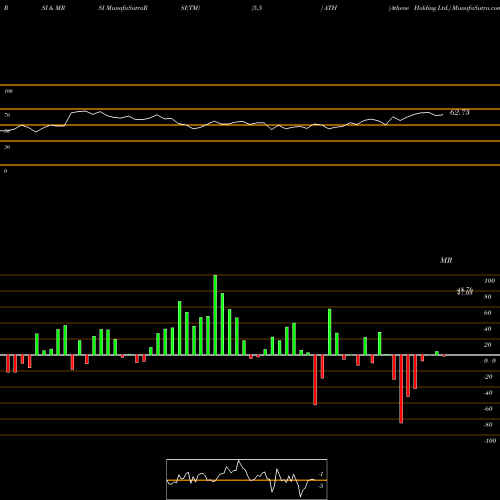
Task: Click the MR label above the histogram
Action: (446, 260)
